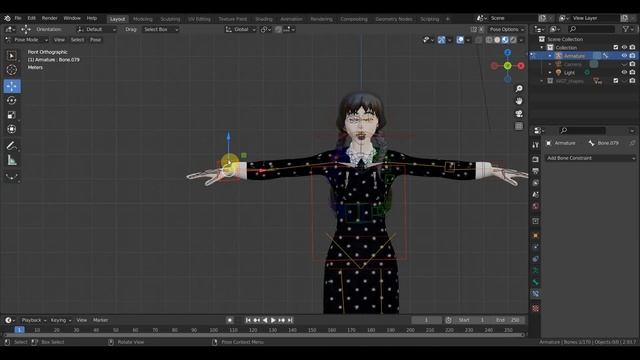The image size is (640, 360).
Task: Open the Keying dropdown in timeline
Action: [x=60, y=320]
